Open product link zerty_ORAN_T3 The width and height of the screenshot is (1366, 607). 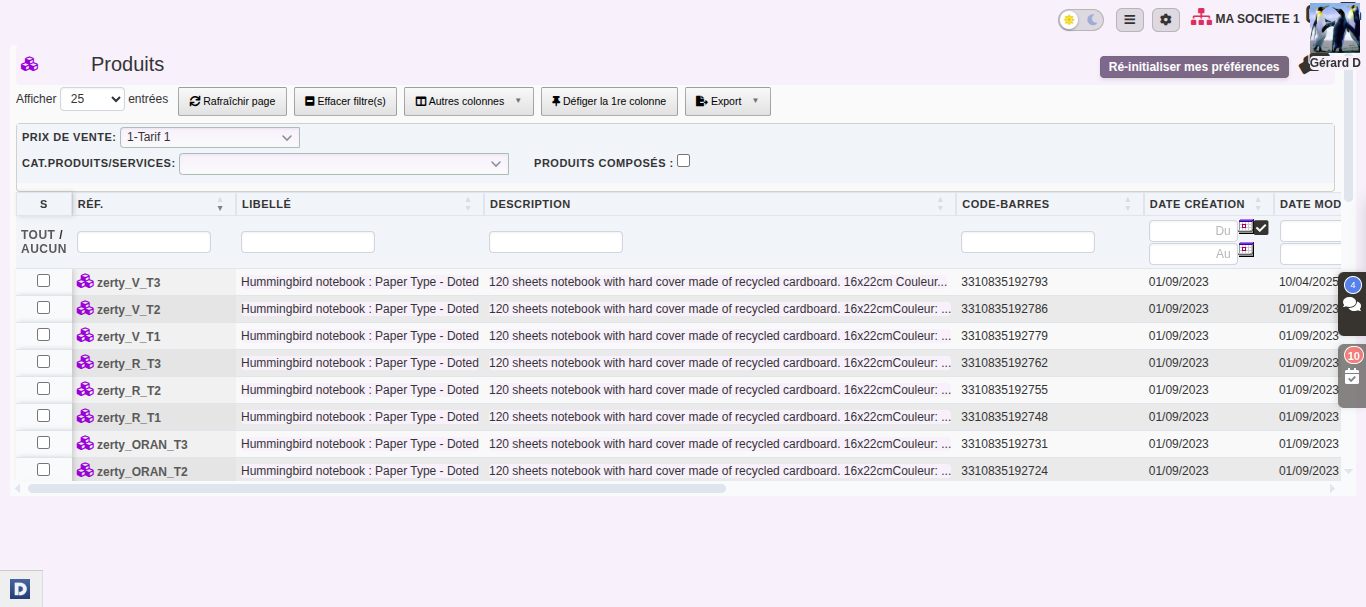(x=142, y=445)
